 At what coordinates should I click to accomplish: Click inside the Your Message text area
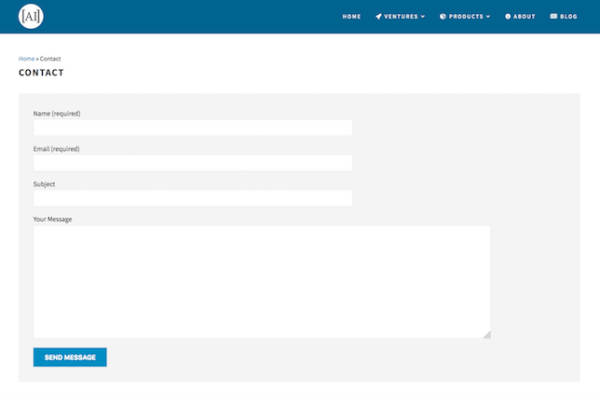261,281
